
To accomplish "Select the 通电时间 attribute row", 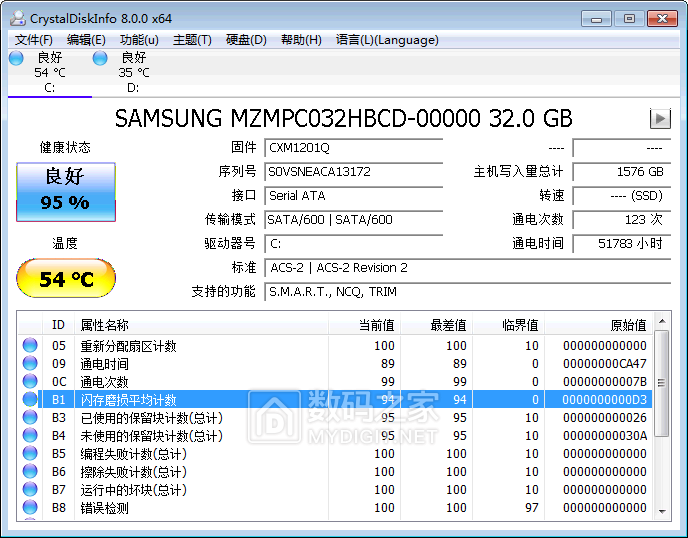I will (x=336, y=364).
